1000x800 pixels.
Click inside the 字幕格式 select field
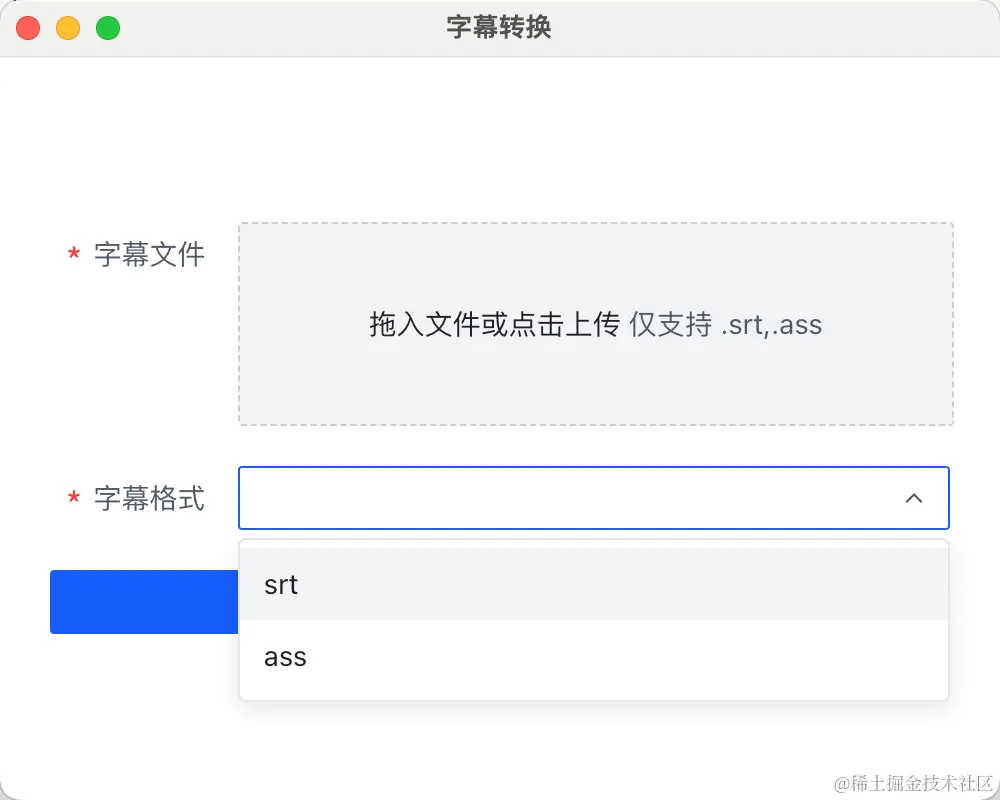[594, 498]
